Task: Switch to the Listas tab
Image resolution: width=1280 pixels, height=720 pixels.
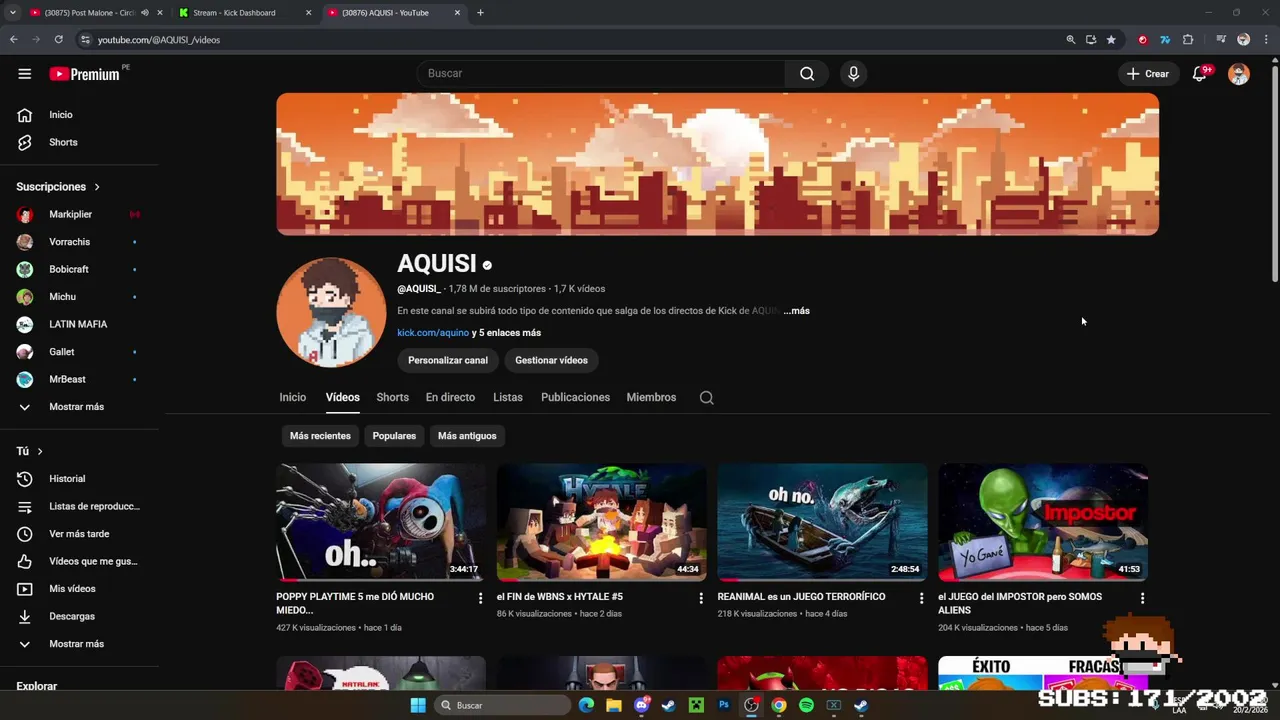Action: click(508, 397)
